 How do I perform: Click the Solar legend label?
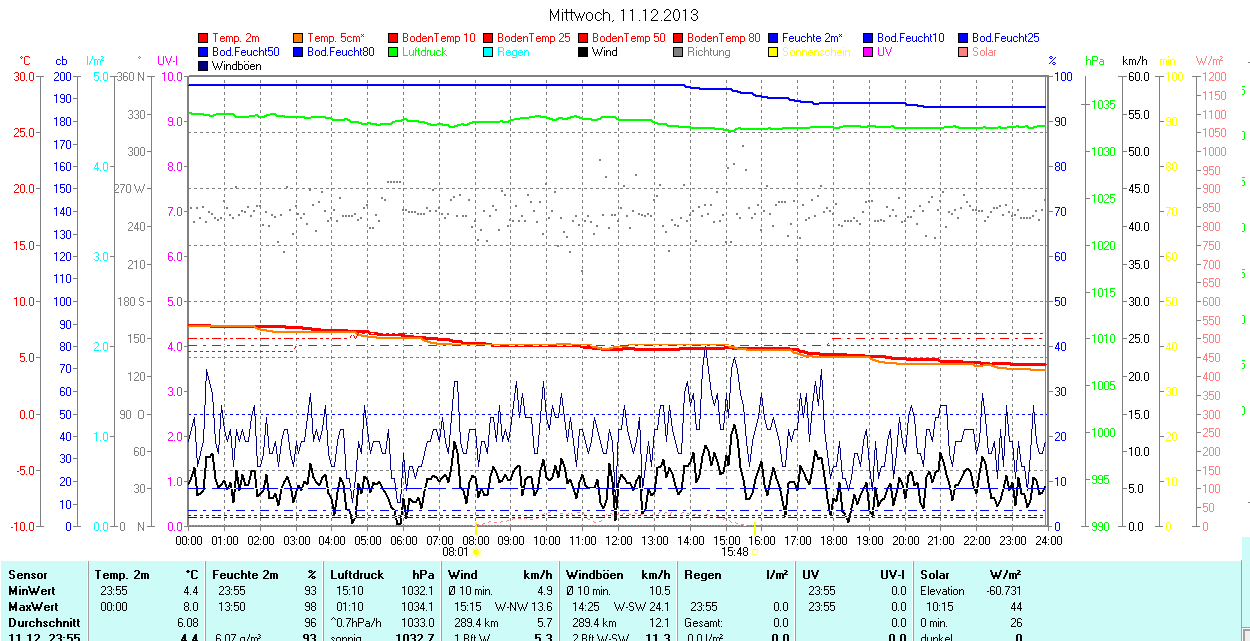tap(984, 52)
